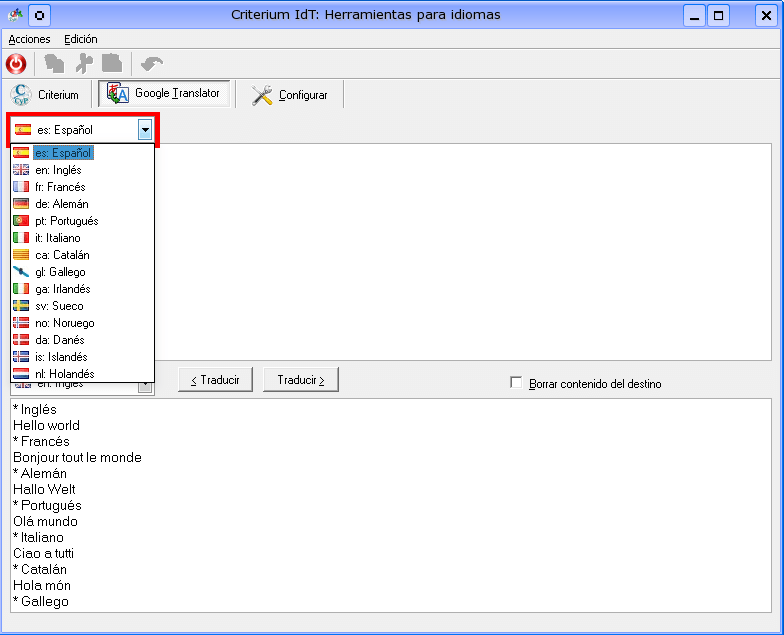Choose fr: Francés in dropdown list

coord(82,186)
